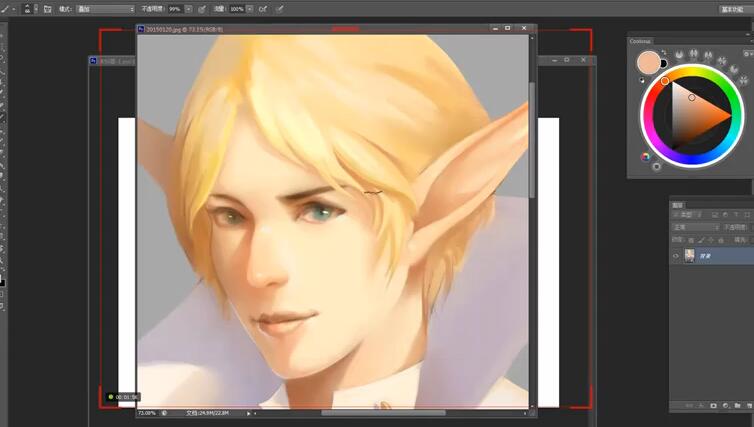Click the status bar info icon beside zoom
Viewport: 754px width, 427px height.
click(164, 413)
